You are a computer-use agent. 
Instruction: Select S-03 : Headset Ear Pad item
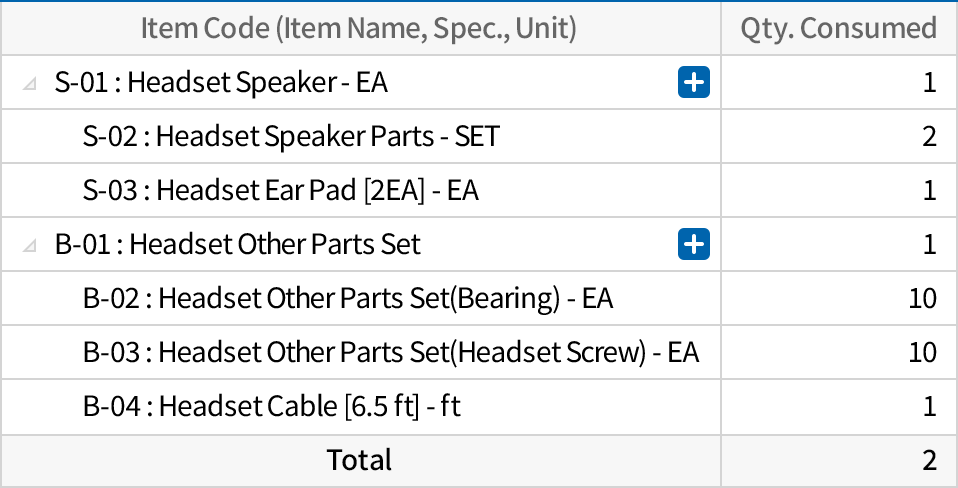pos(280,190)
